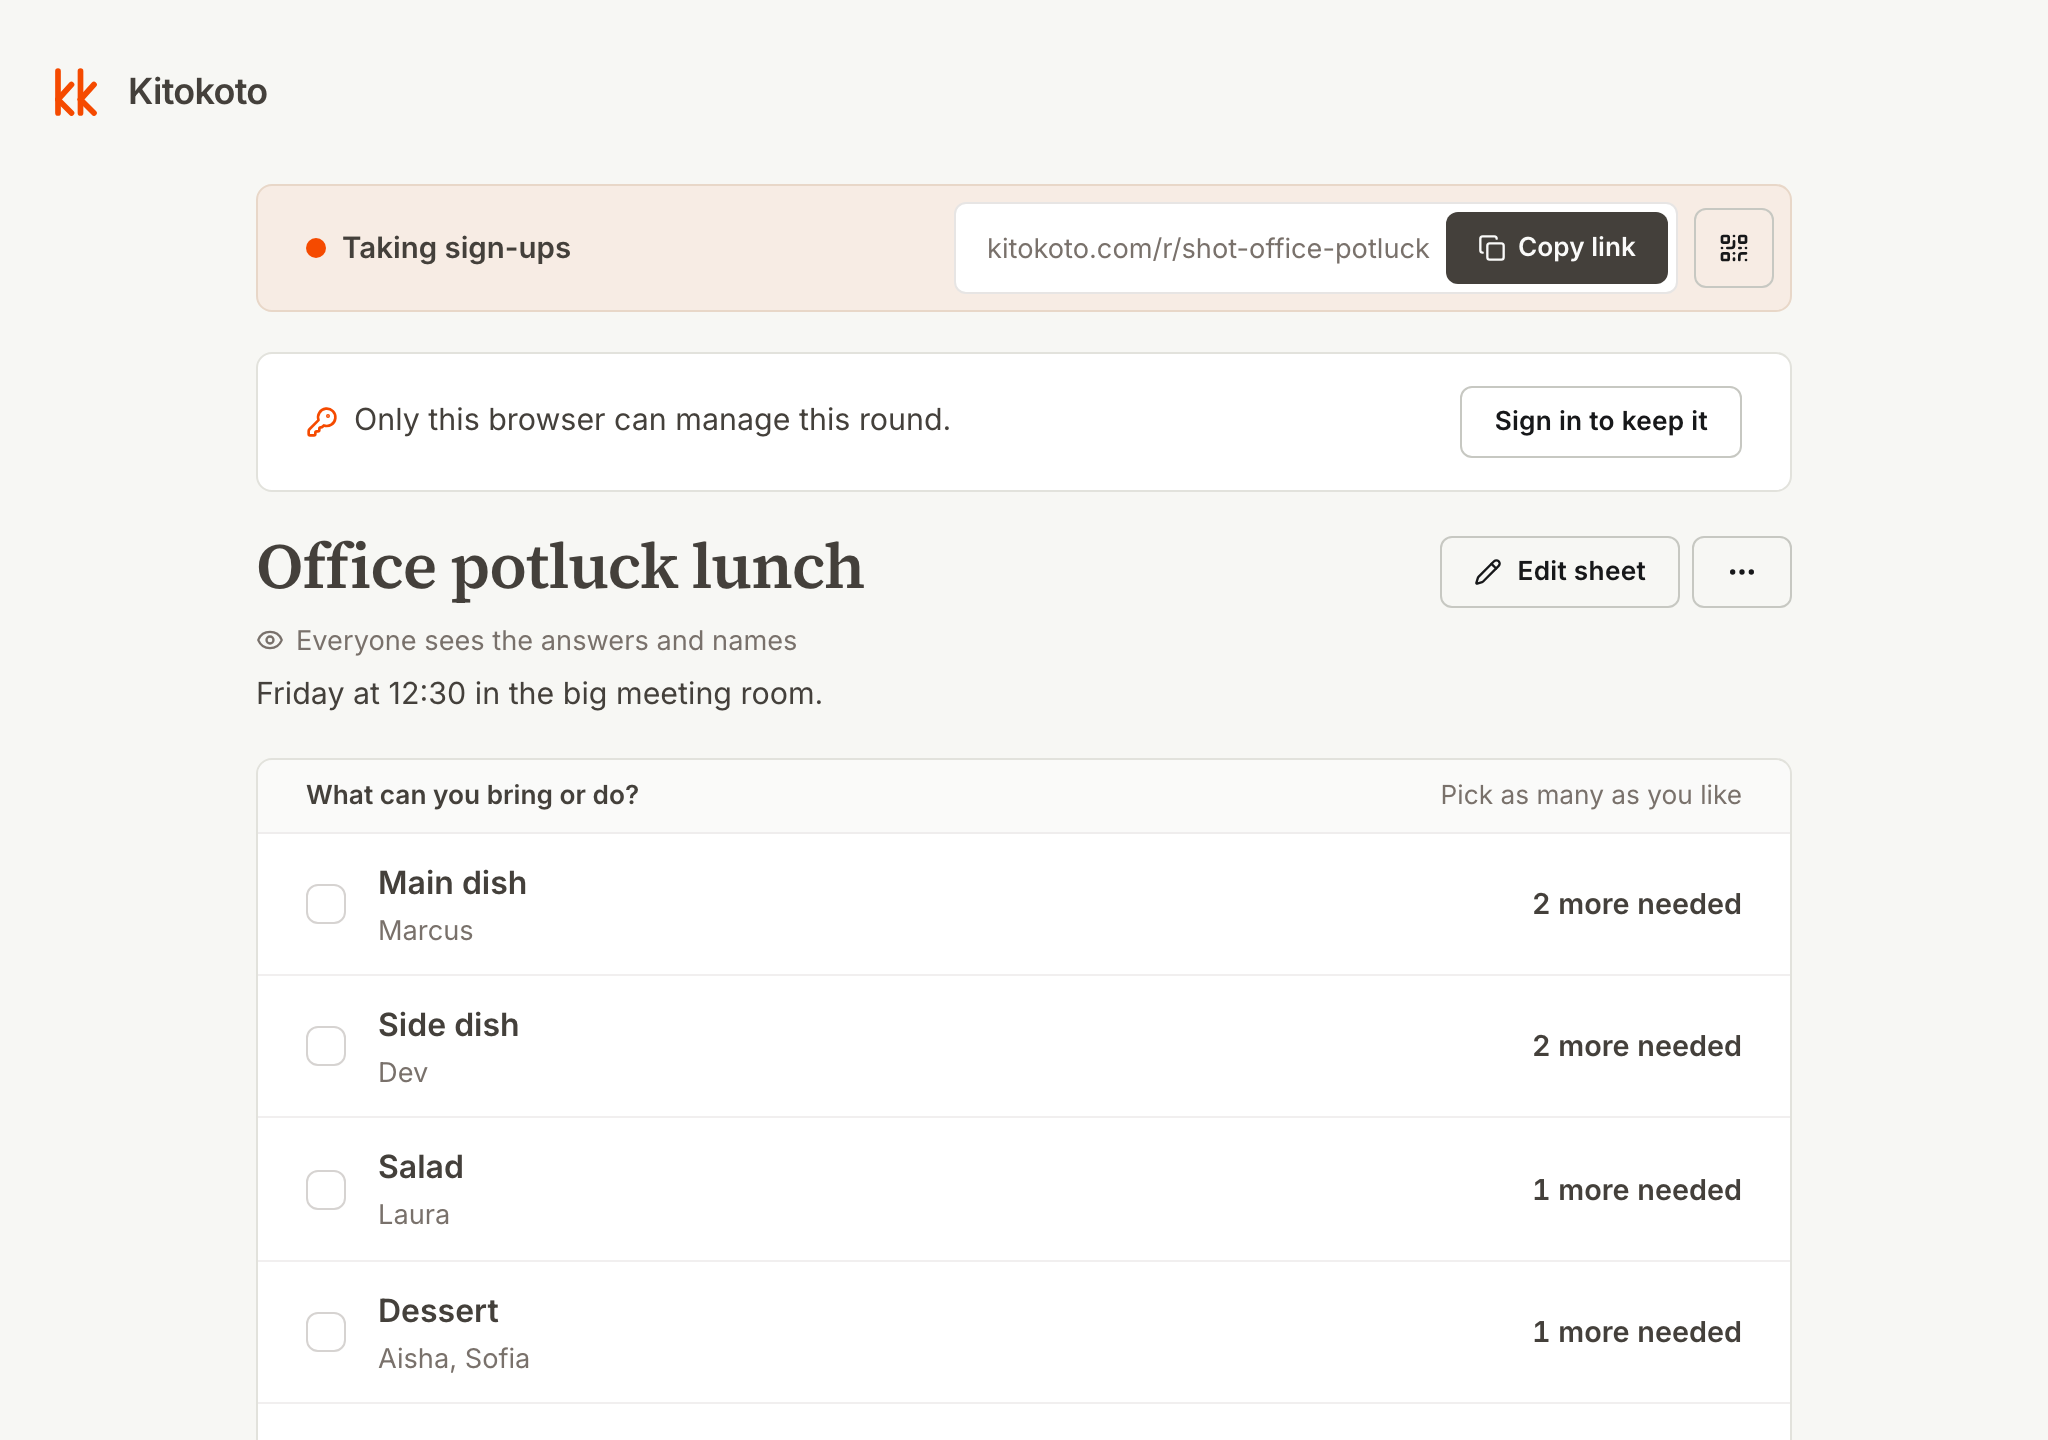Click 'Pick as many as you like' hint
Screen dimensions: 2048x1440
coord(1590,795)
